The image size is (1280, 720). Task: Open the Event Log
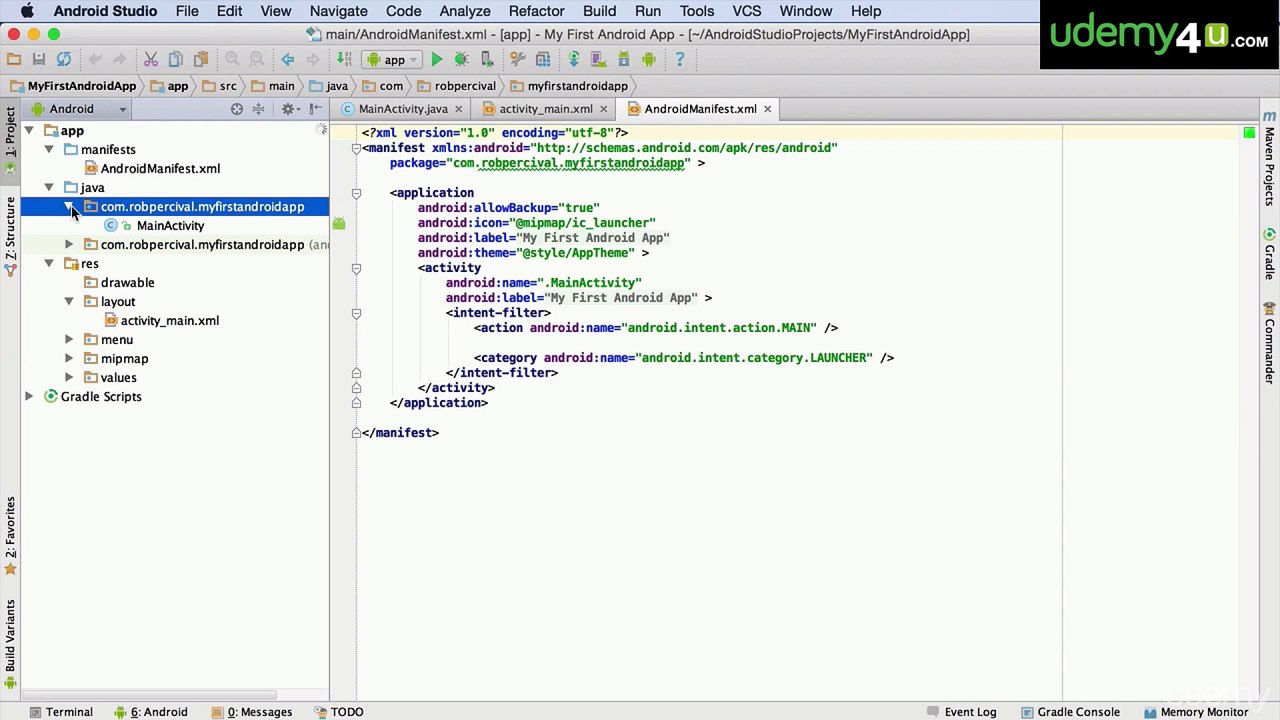click(961, 712)
